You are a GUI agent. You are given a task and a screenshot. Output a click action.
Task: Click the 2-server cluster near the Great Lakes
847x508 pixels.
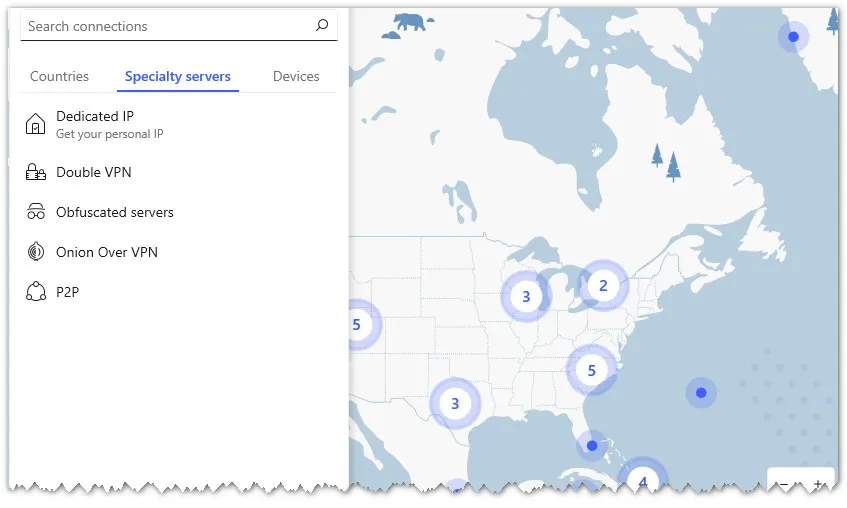[603, 285]
